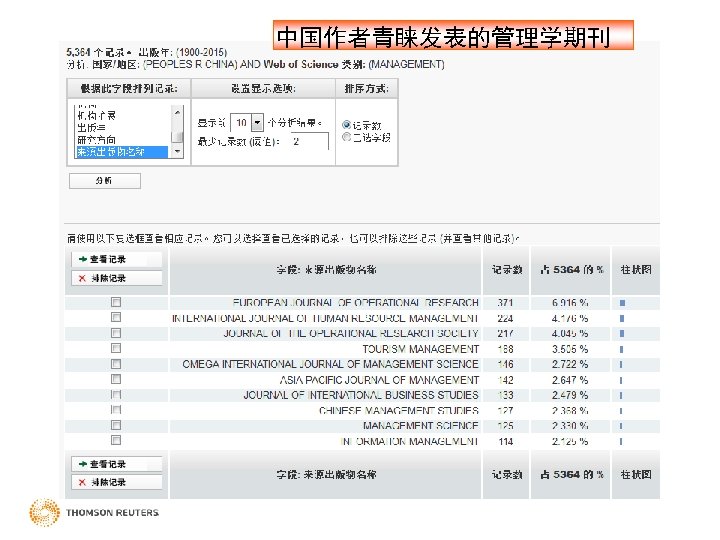Screen dimensions: 720x540
Task: Click bar chart bar for European Journal row
Action: click(622, 303)
